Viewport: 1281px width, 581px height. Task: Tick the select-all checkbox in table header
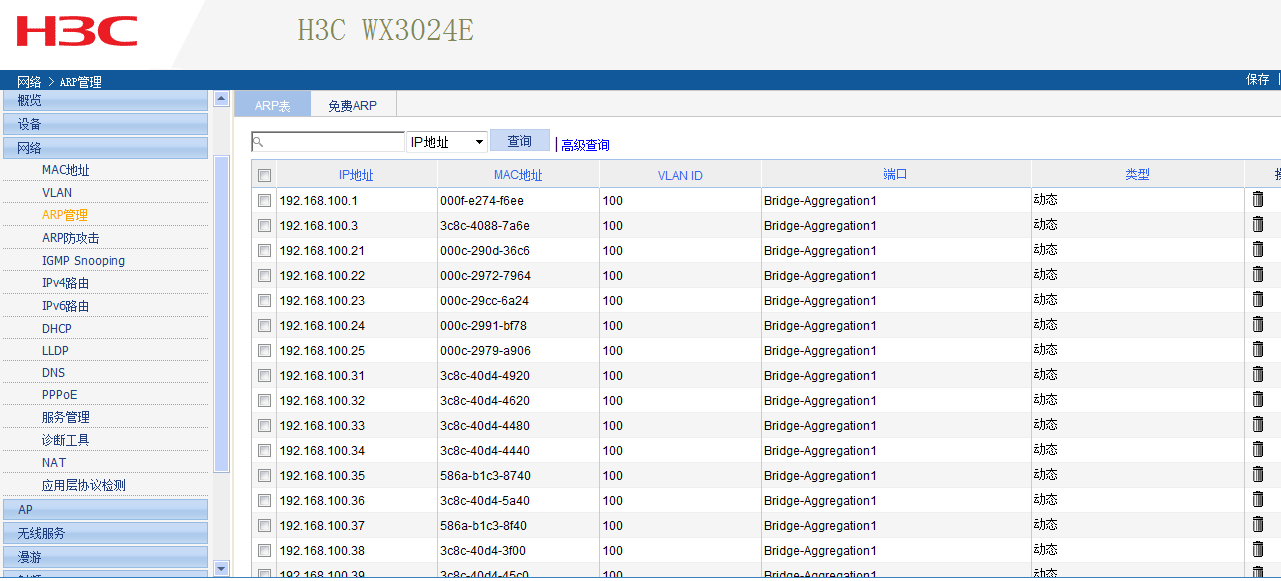tap(264, 175)
